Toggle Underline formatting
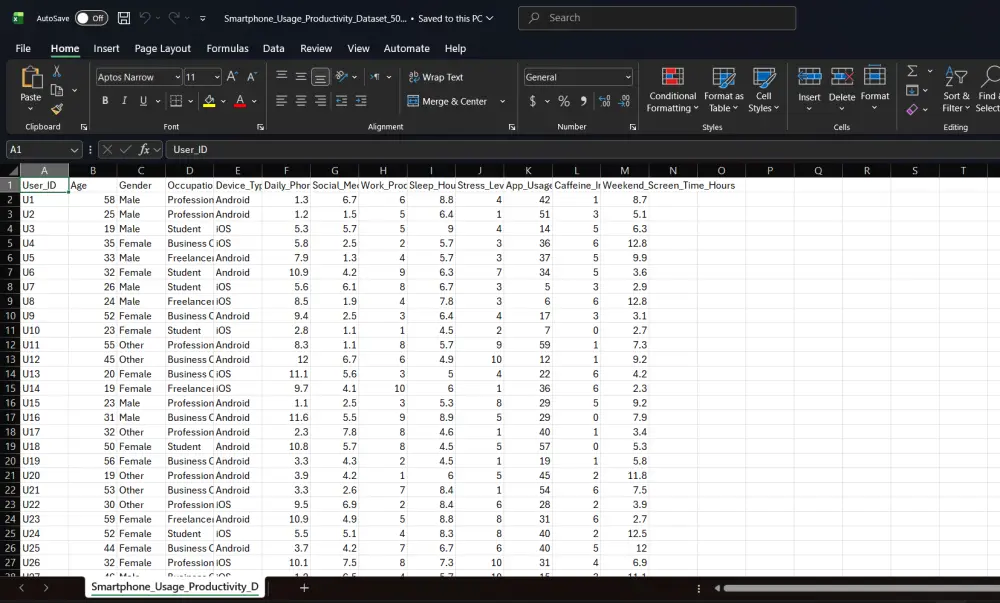Screen dimensions: 1000x603 (143, 101)
